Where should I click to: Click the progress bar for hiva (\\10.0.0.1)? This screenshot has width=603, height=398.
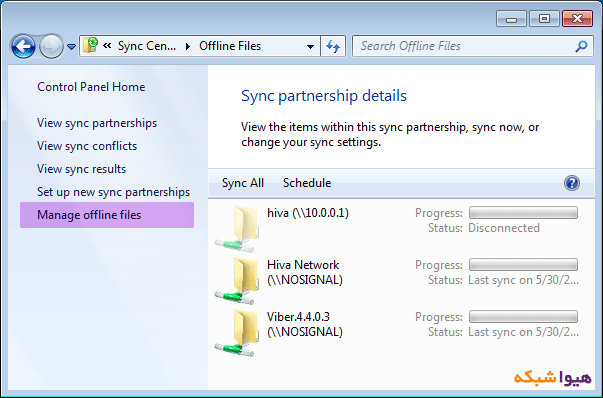(x=523, y=213)
